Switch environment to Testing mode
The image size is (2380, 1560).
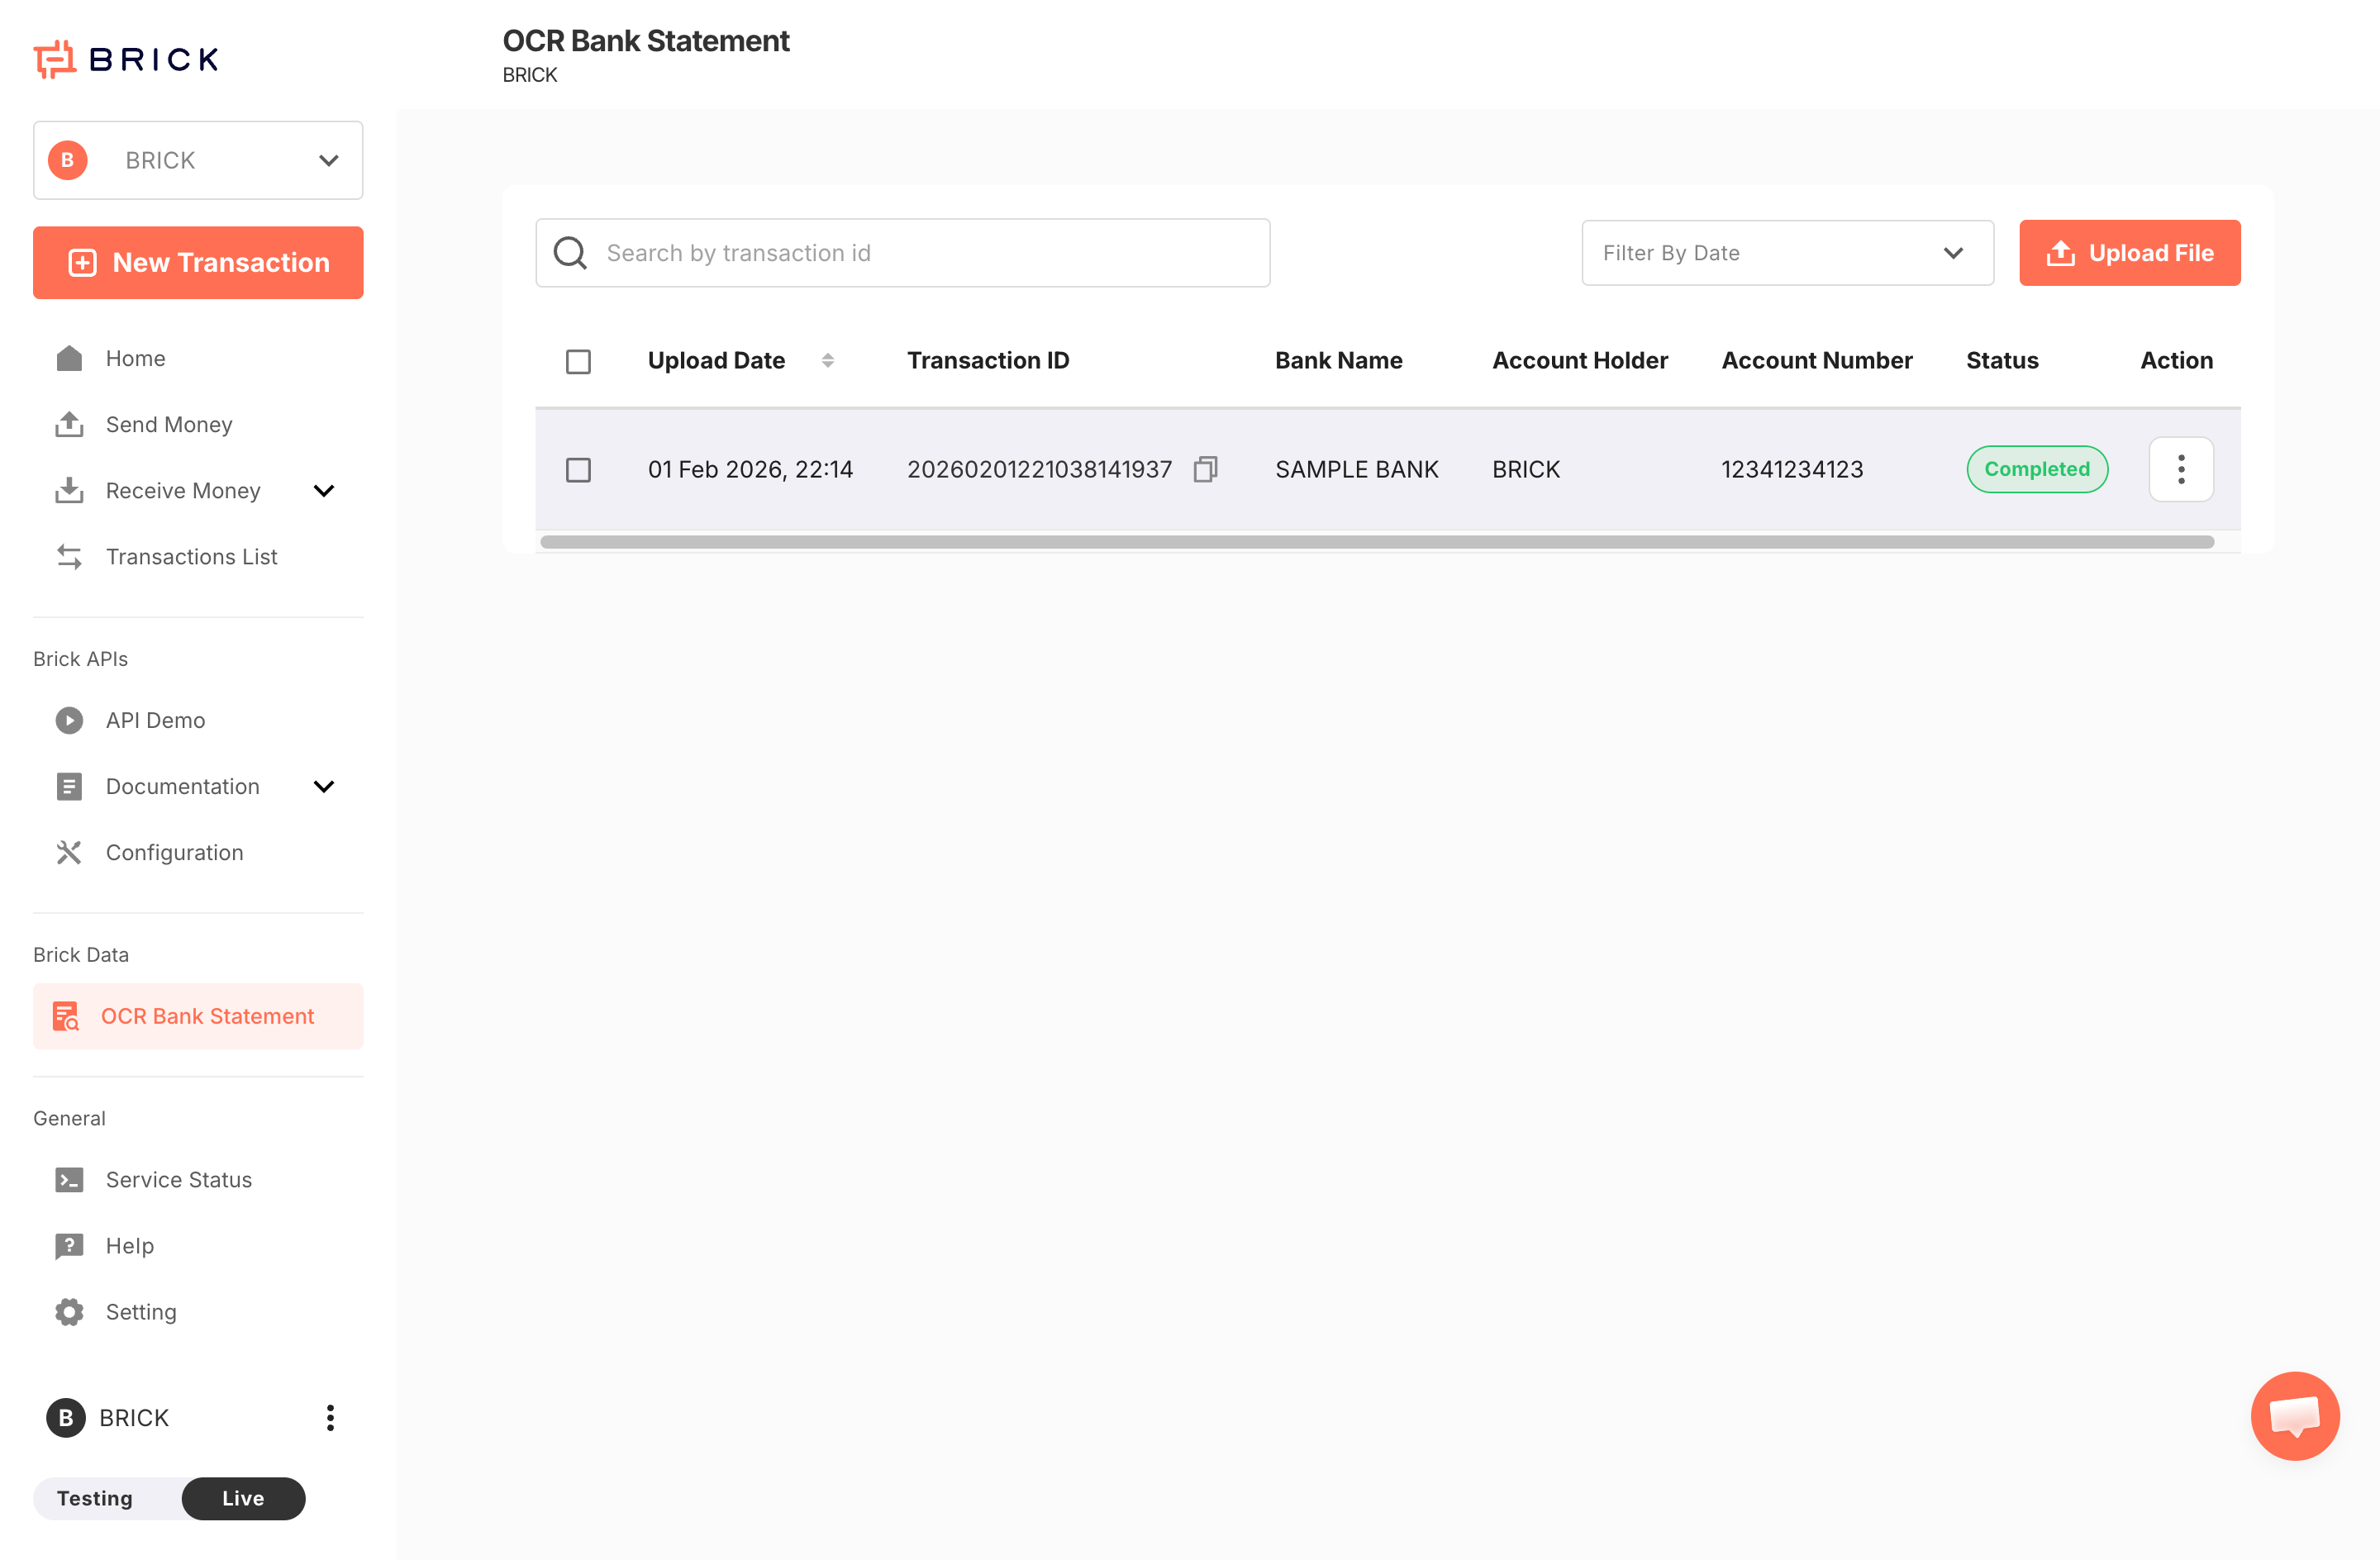pos(95,1498)
